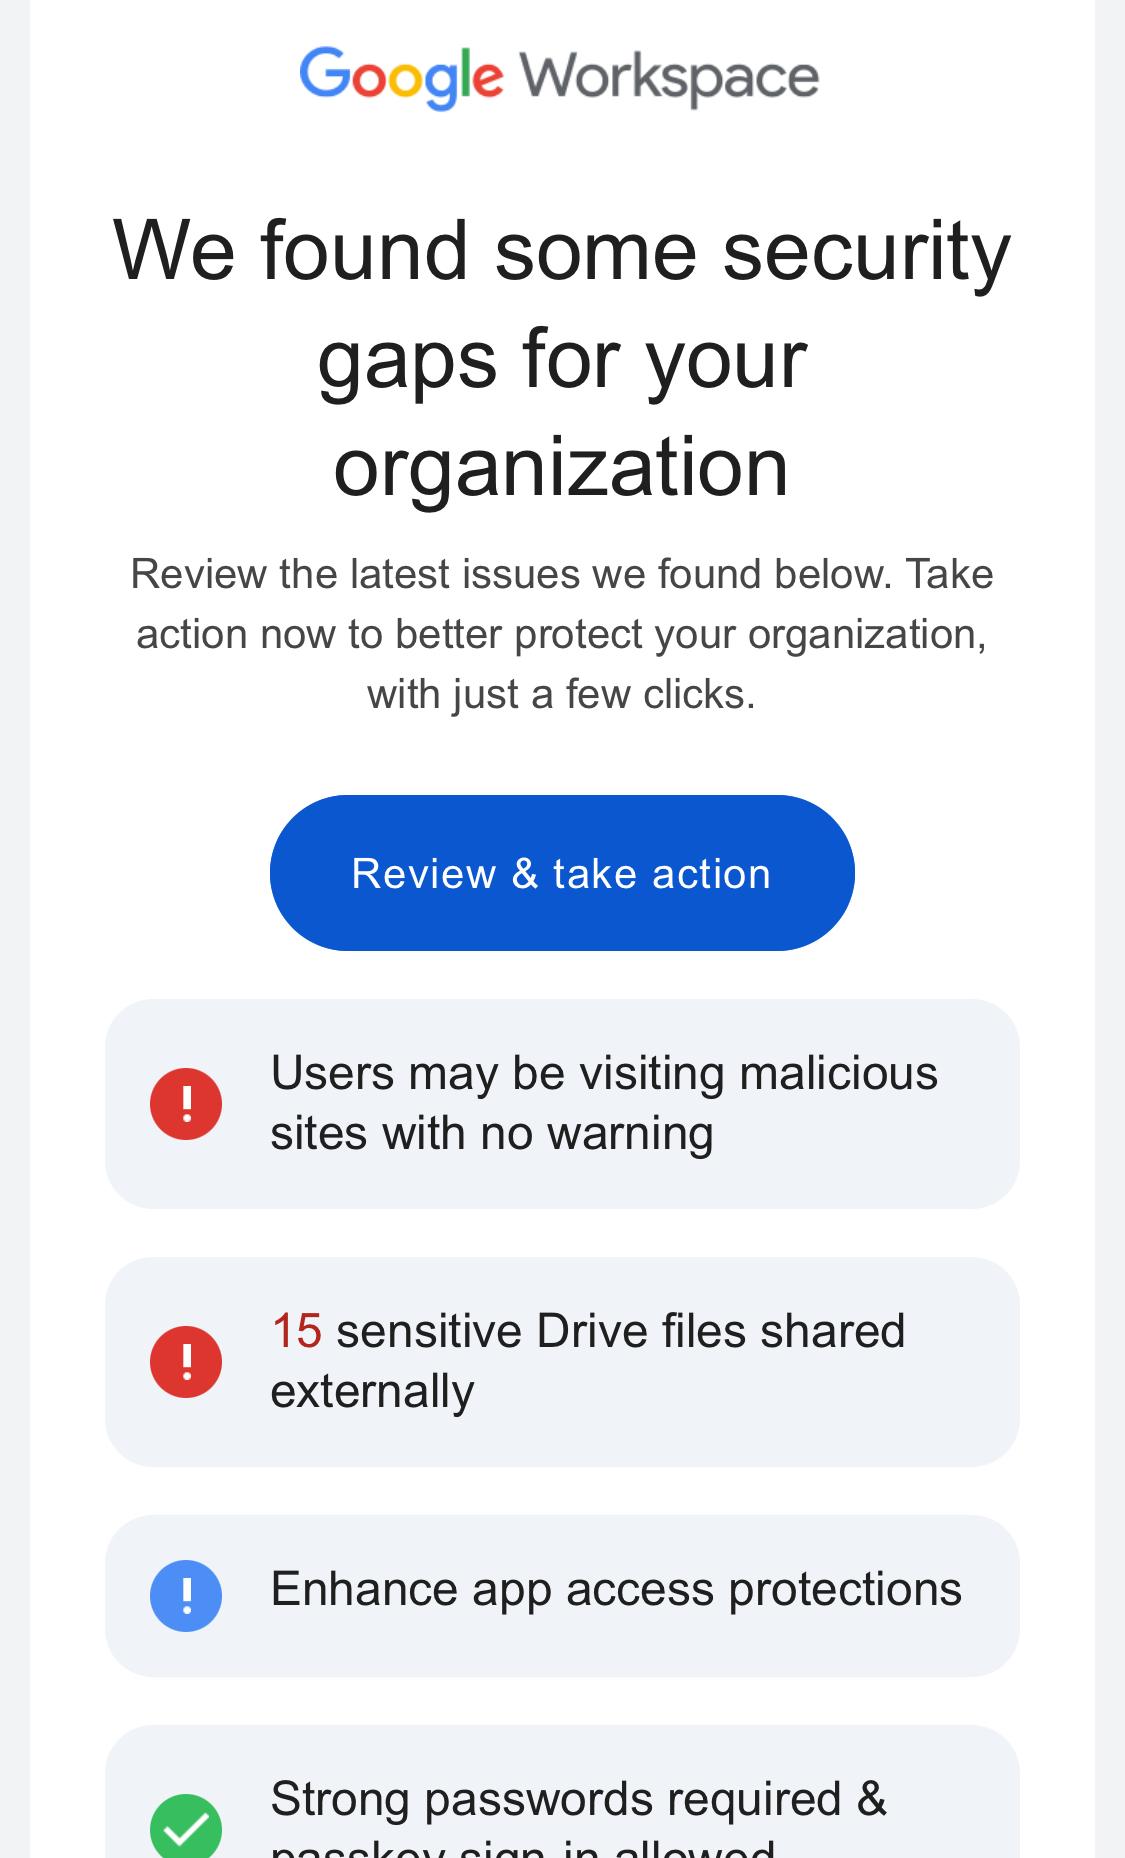Click the word "organization" in the headline
The height and width of the screenshot is (1858, 1125).
[562, 466]
